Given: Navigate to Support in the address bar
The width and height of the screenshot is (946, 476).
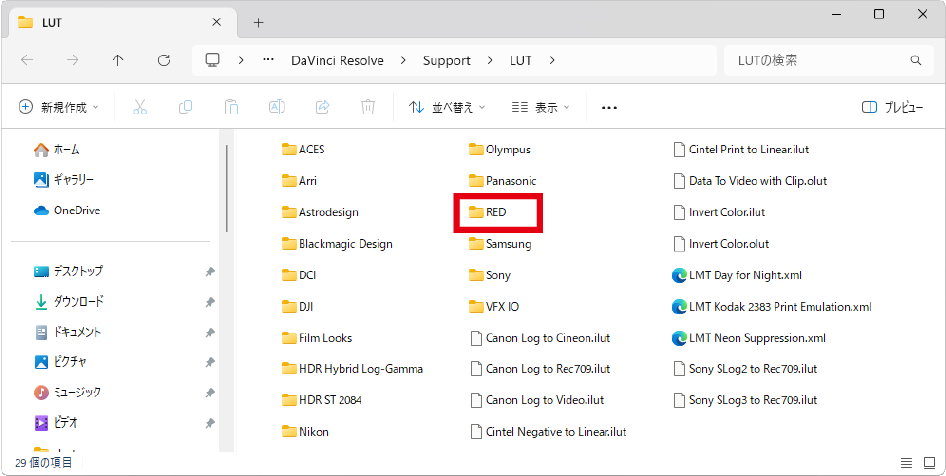Looking at the screenshot, I should coord(446,60).
